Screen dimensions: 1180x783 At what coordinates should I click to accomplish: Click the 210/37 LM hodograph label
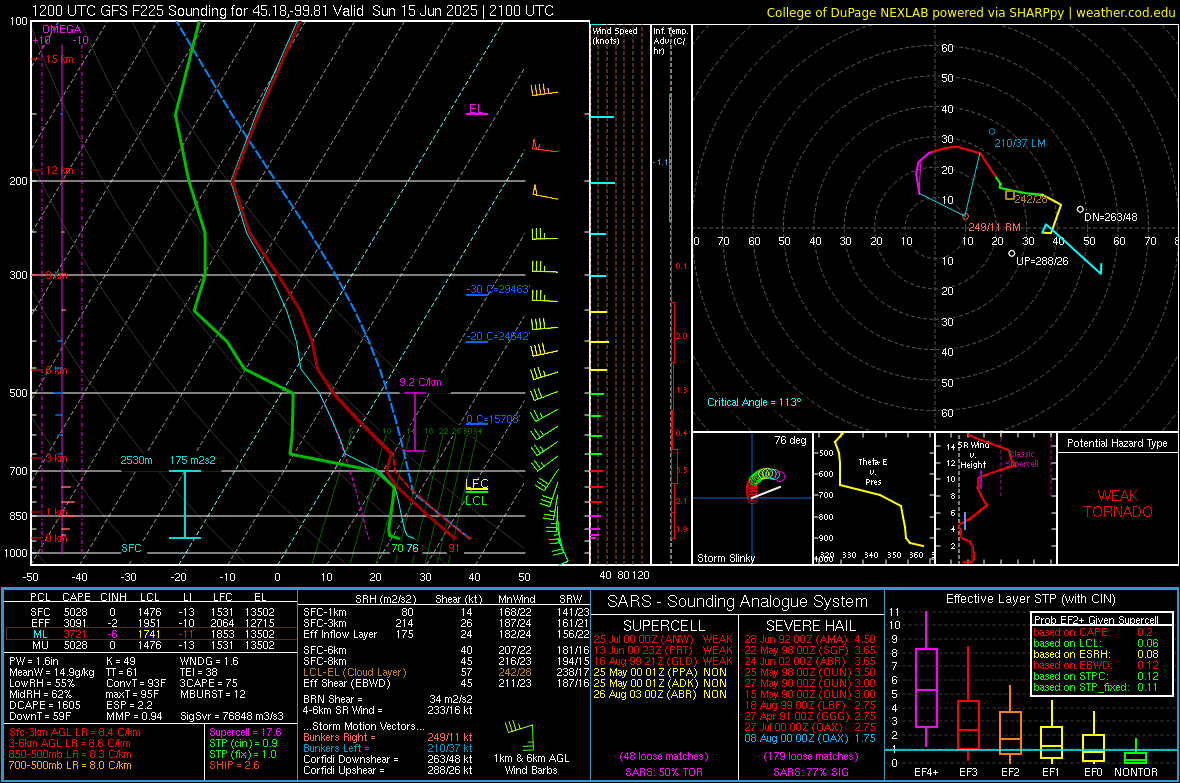1020,143
